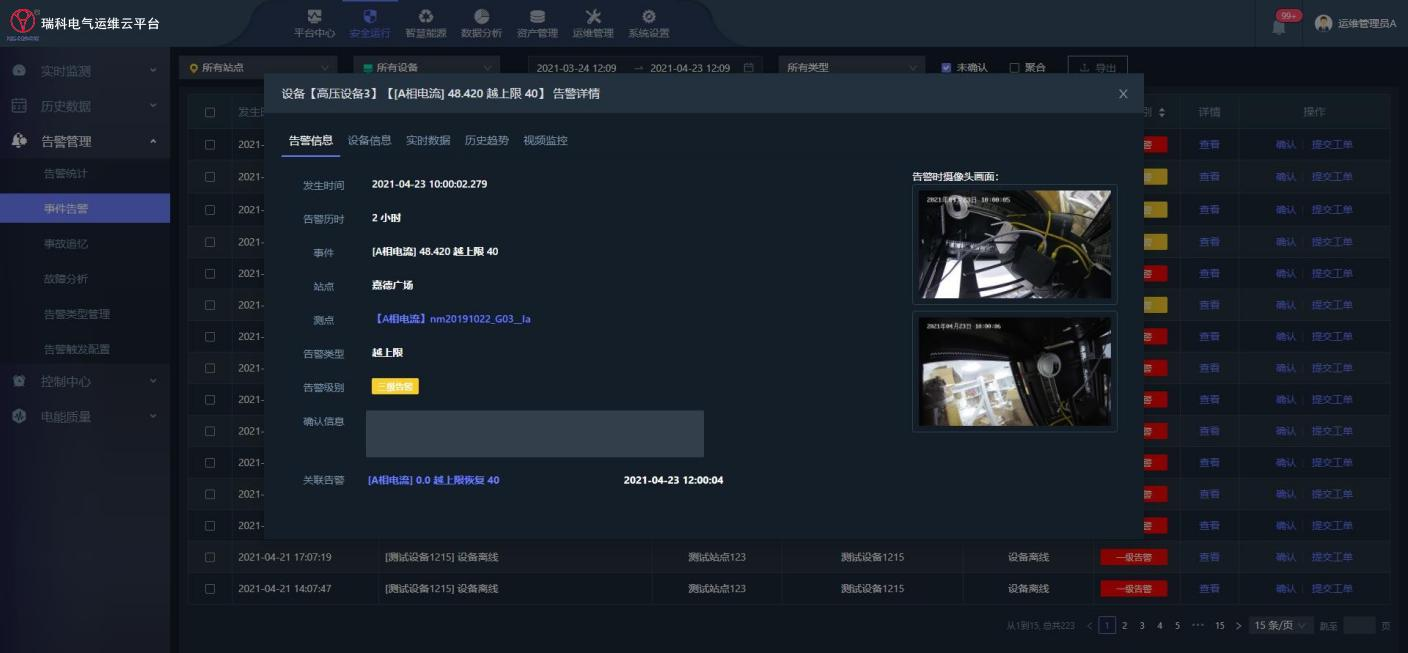Enable the 聚合 checkbox

[x=1015, y=68]
